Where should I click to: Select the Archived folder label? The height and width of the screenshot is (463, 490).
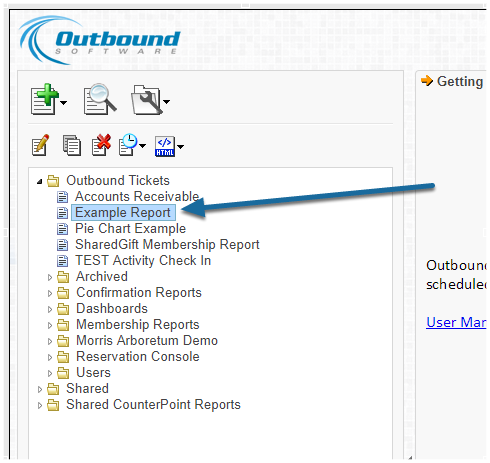click(x=102, y=277)
